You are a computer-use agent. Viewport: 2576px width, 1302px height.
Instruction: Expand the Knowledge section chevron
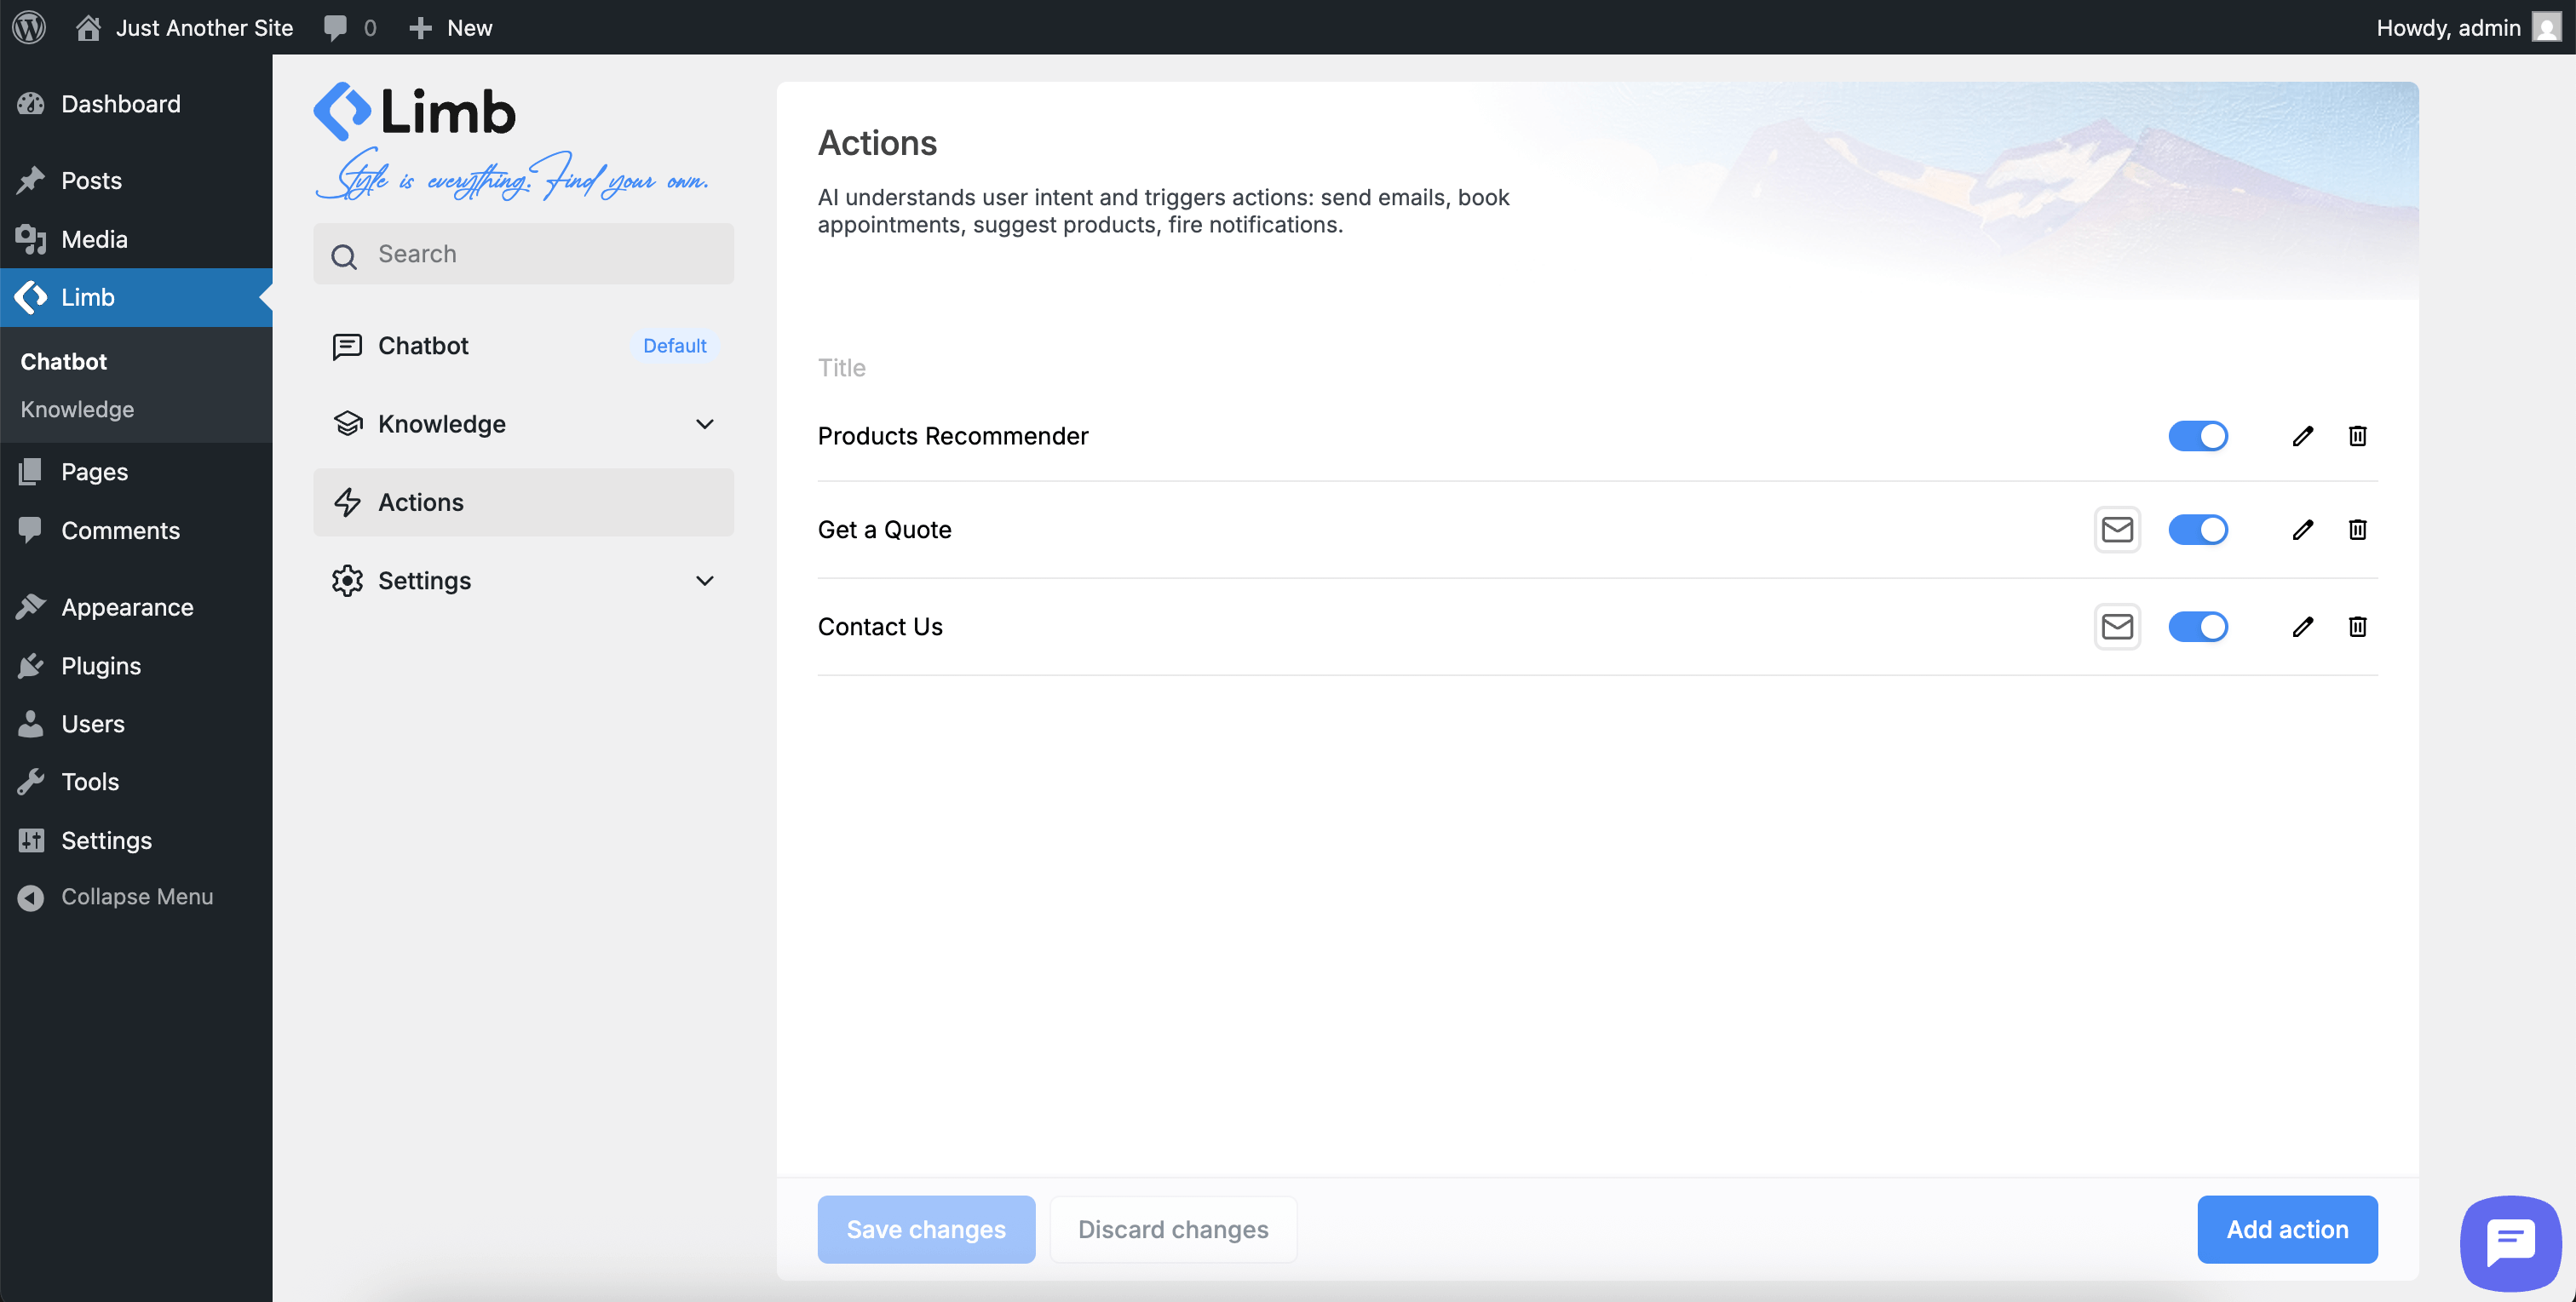tap(705, 424)
